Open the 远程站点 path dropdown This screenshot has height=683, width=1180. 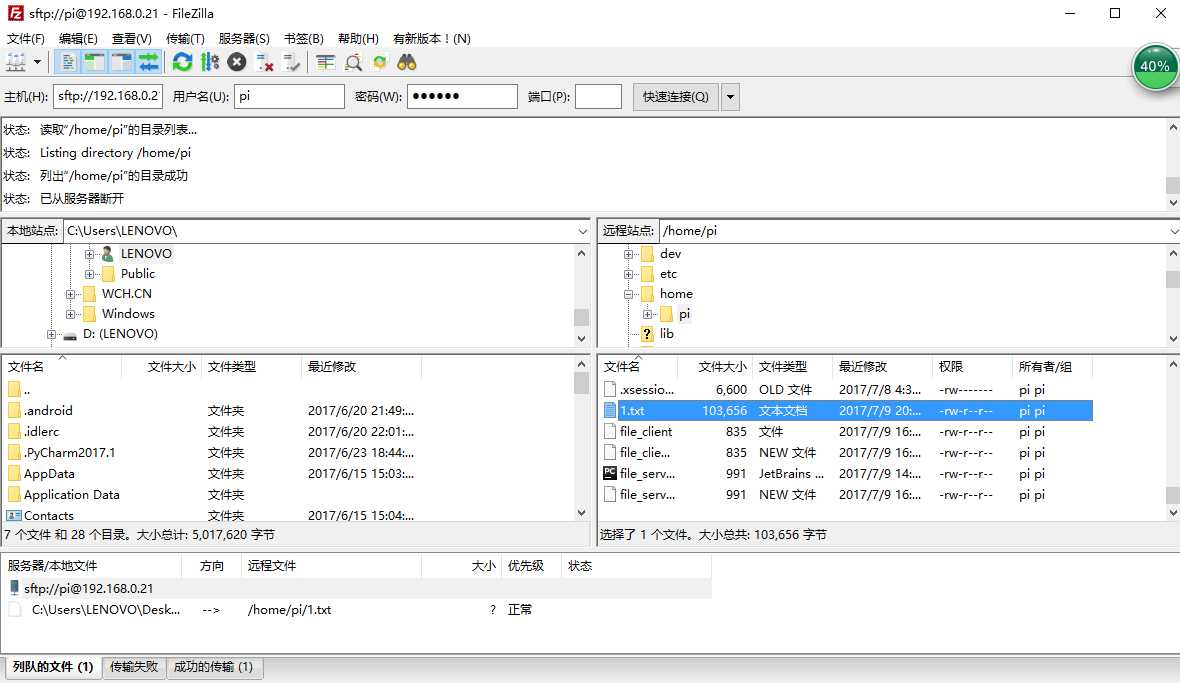pos(1173,231)
